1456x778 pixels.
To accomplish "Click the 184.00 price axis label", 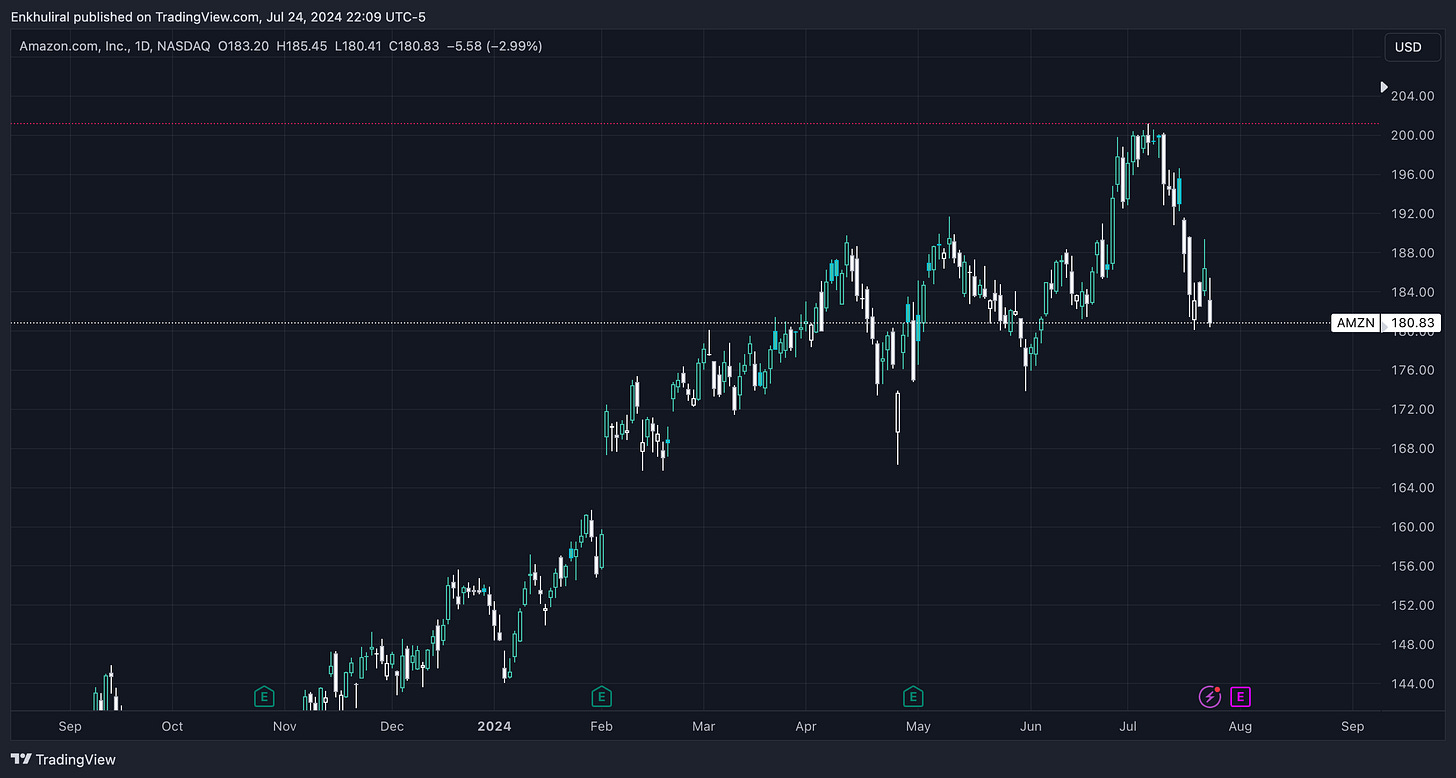I will [1413, 292].
